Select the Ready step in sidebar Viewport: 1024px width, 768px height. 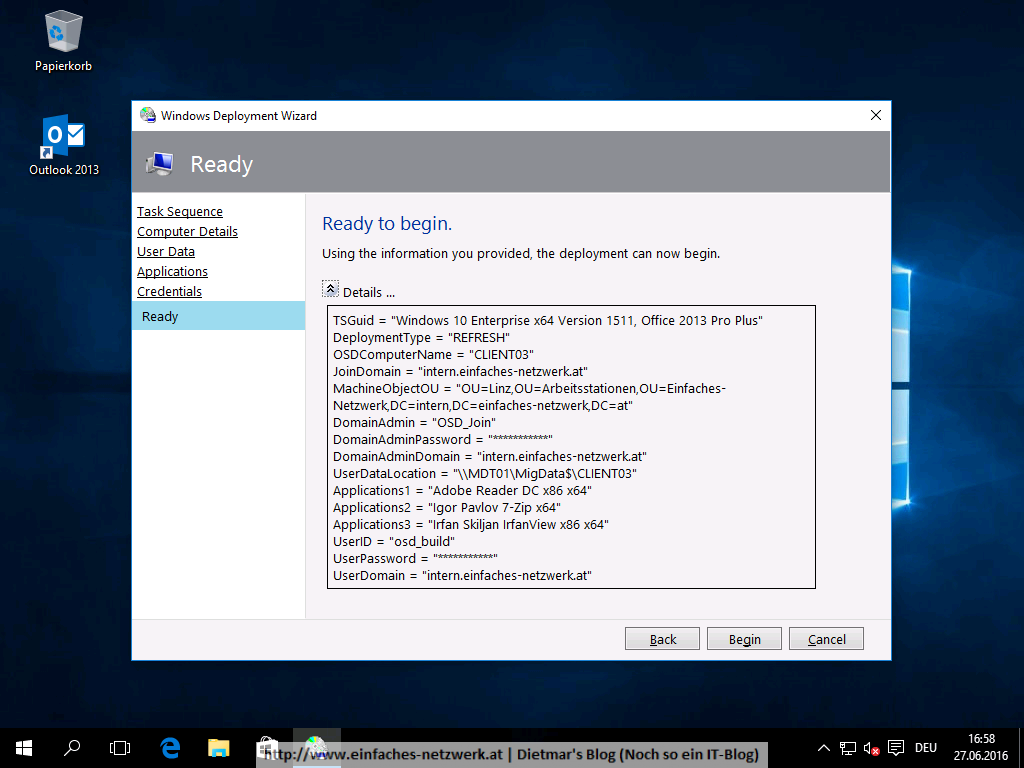pos(219,316)
